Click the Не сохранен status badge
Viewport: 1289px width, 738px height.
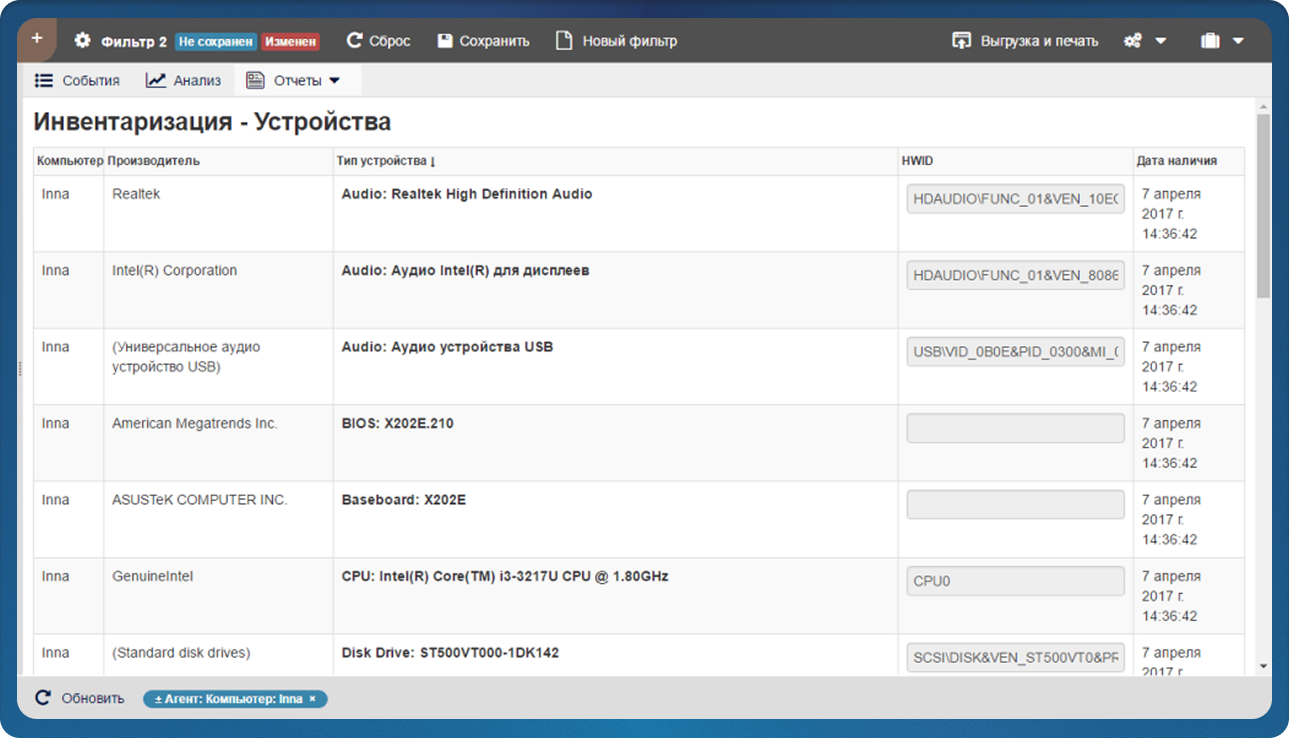(x=215, y=42)
